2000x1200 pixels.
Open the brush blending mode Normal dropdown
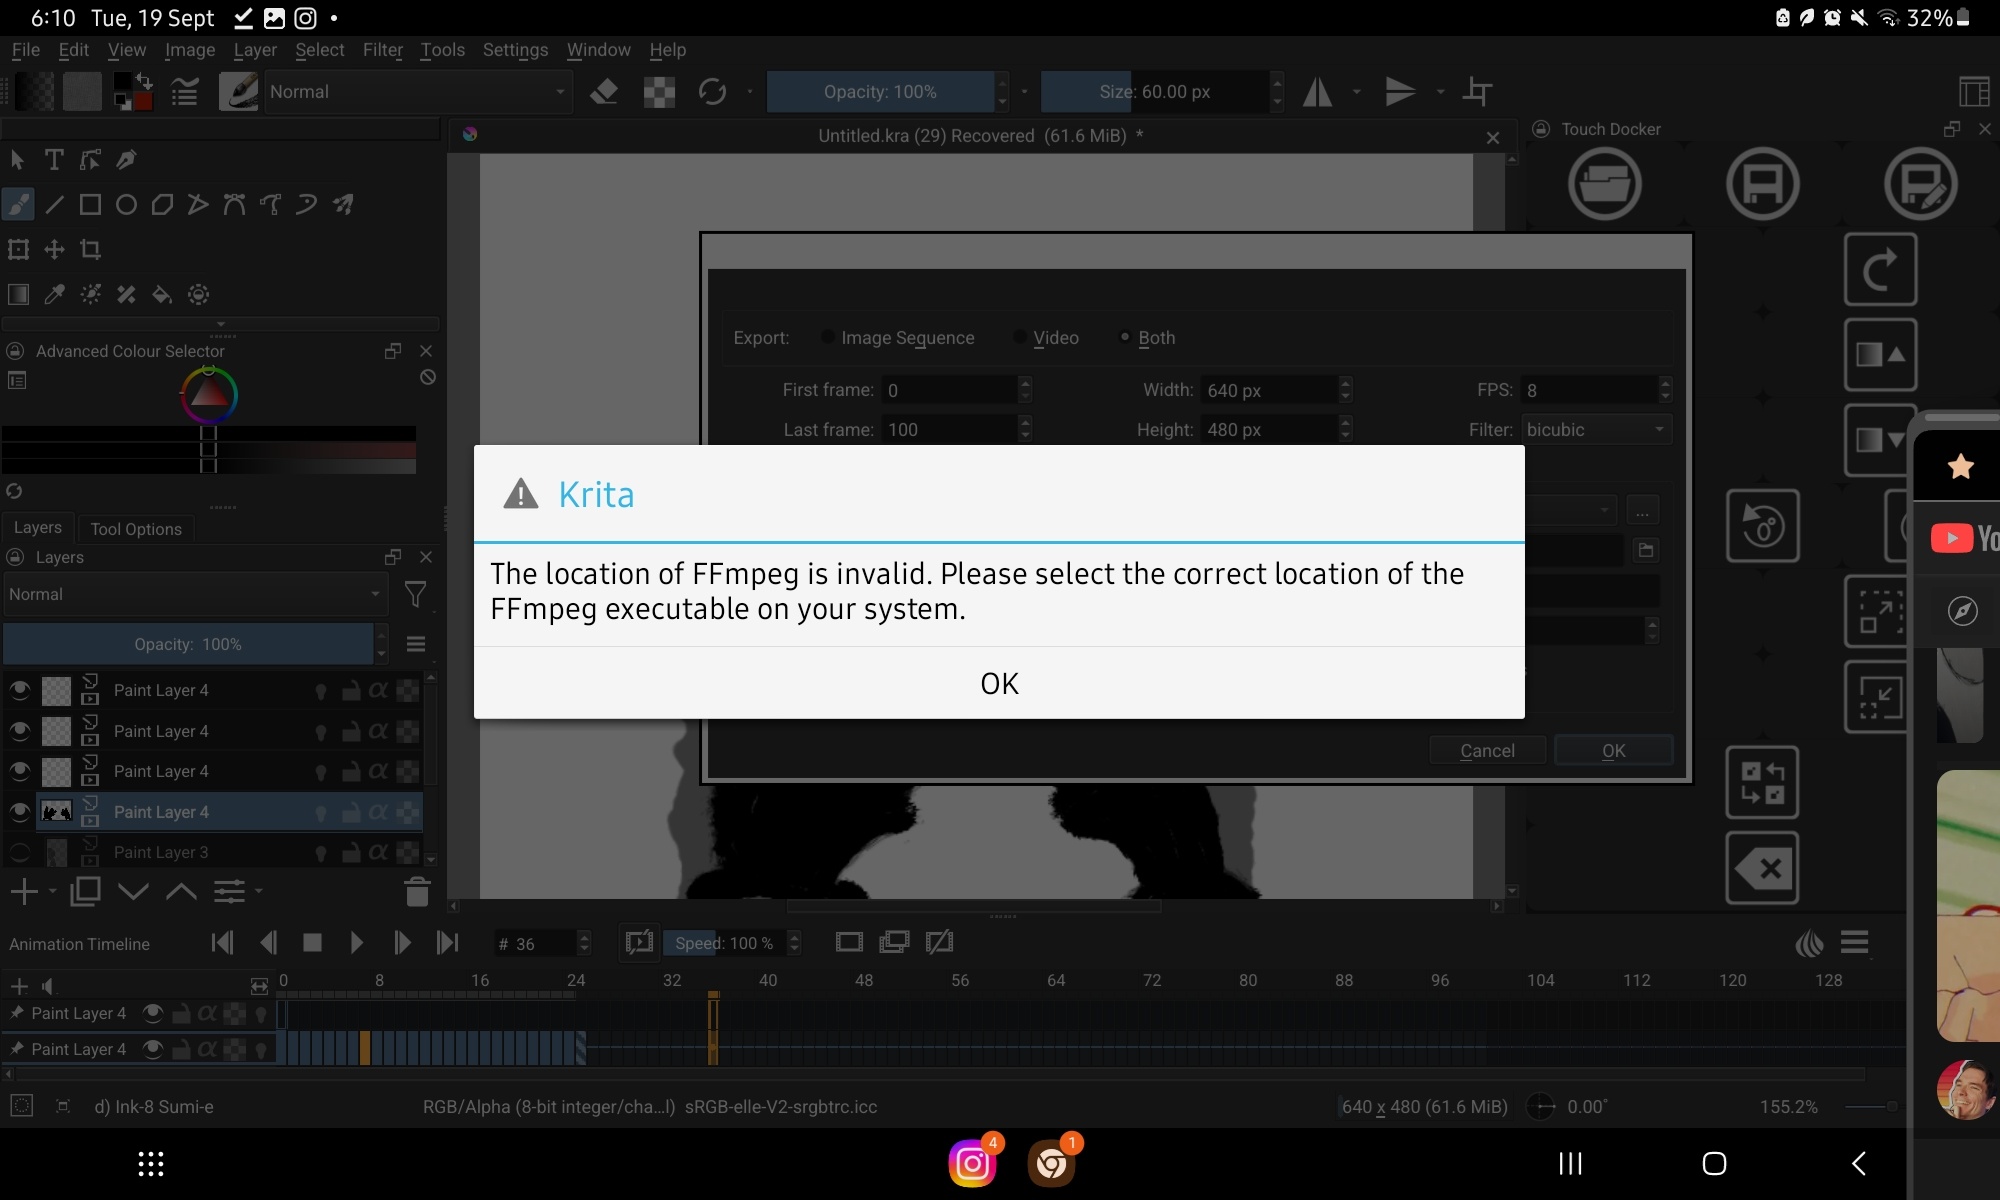pos(420,92)
